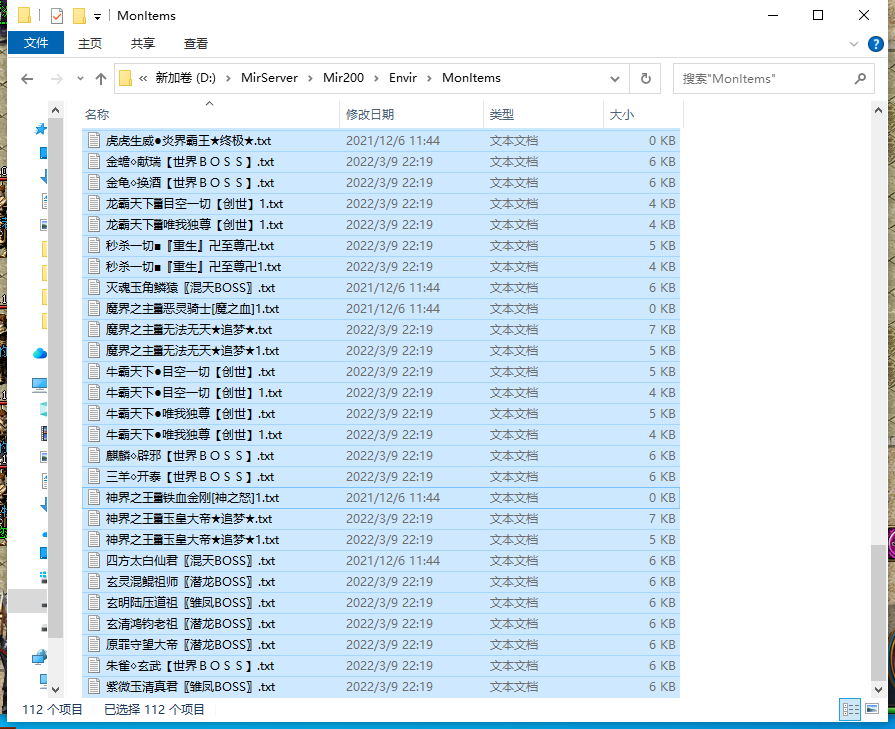Click the OneDrive cloud icon in sidebar

(x=39, y=353)
